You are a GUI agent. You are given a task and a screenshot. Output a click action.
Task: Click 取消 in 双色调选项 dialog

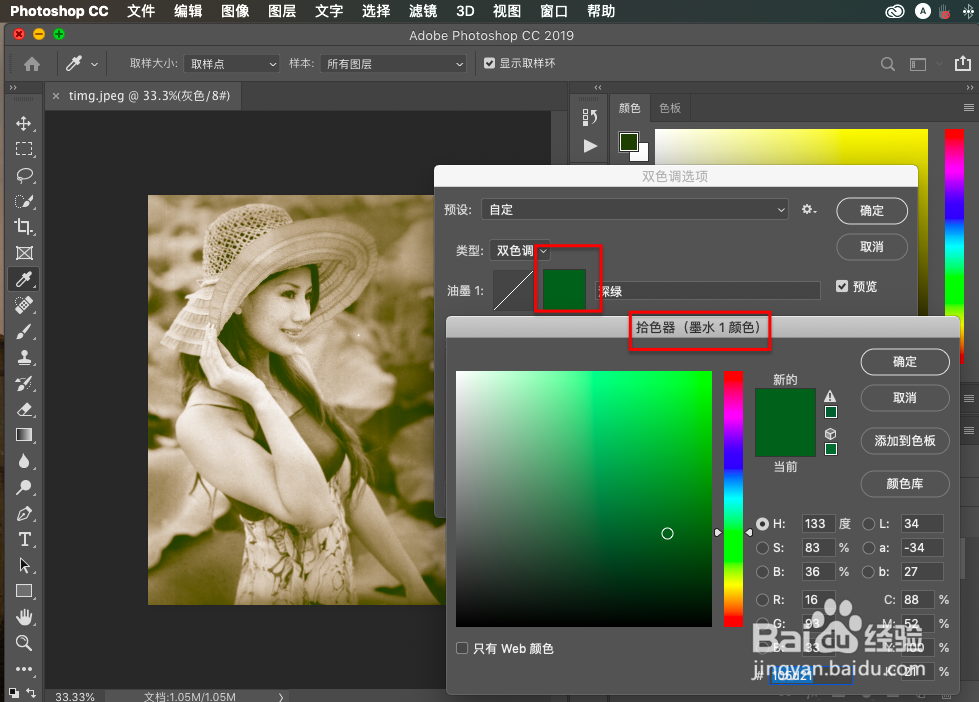pos(872,247)
